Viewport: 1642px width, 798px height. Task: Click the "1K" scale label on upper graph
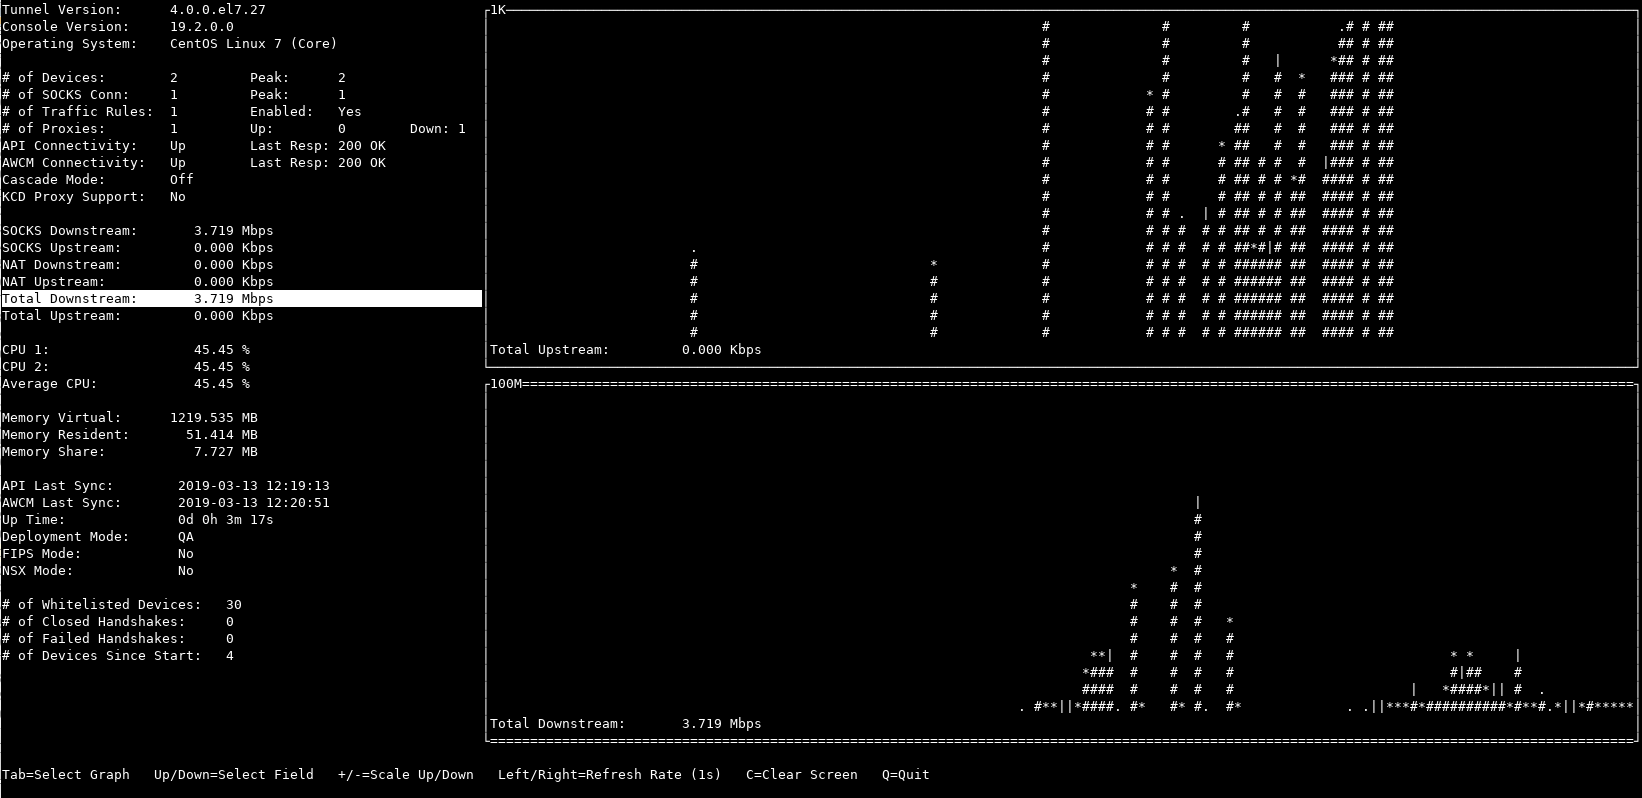498,10
